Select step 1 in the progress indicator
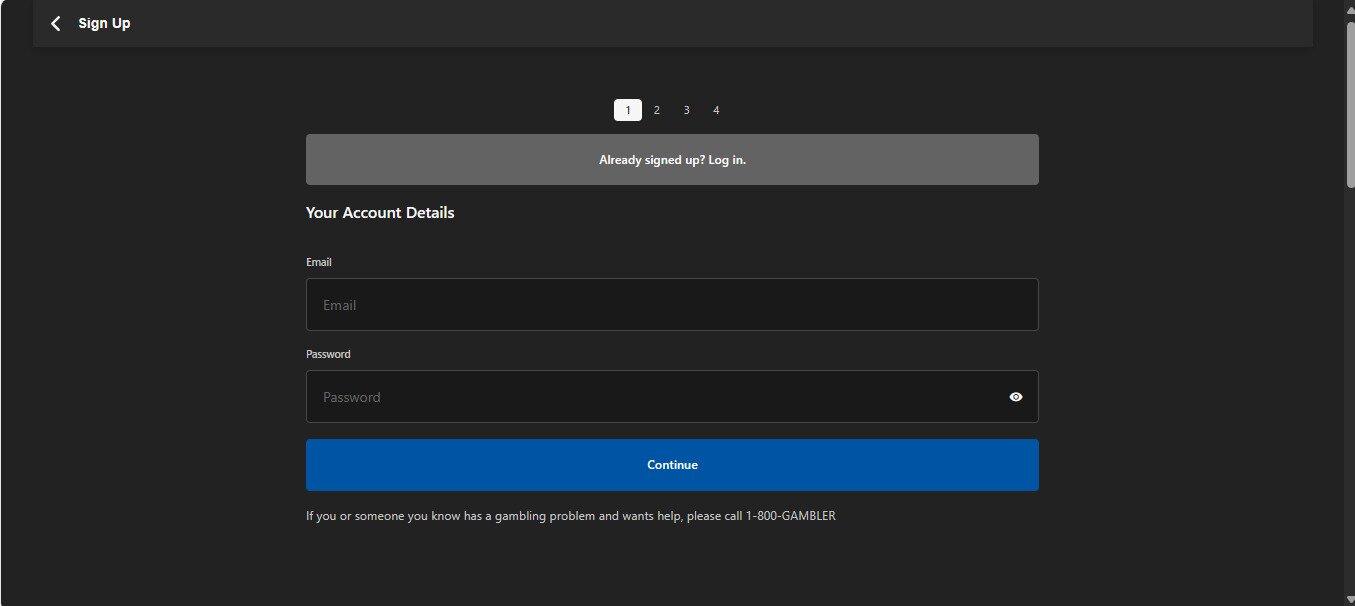Image resolution: width=1355 pixels, height=606 pixels. click(x=628, y=110)
